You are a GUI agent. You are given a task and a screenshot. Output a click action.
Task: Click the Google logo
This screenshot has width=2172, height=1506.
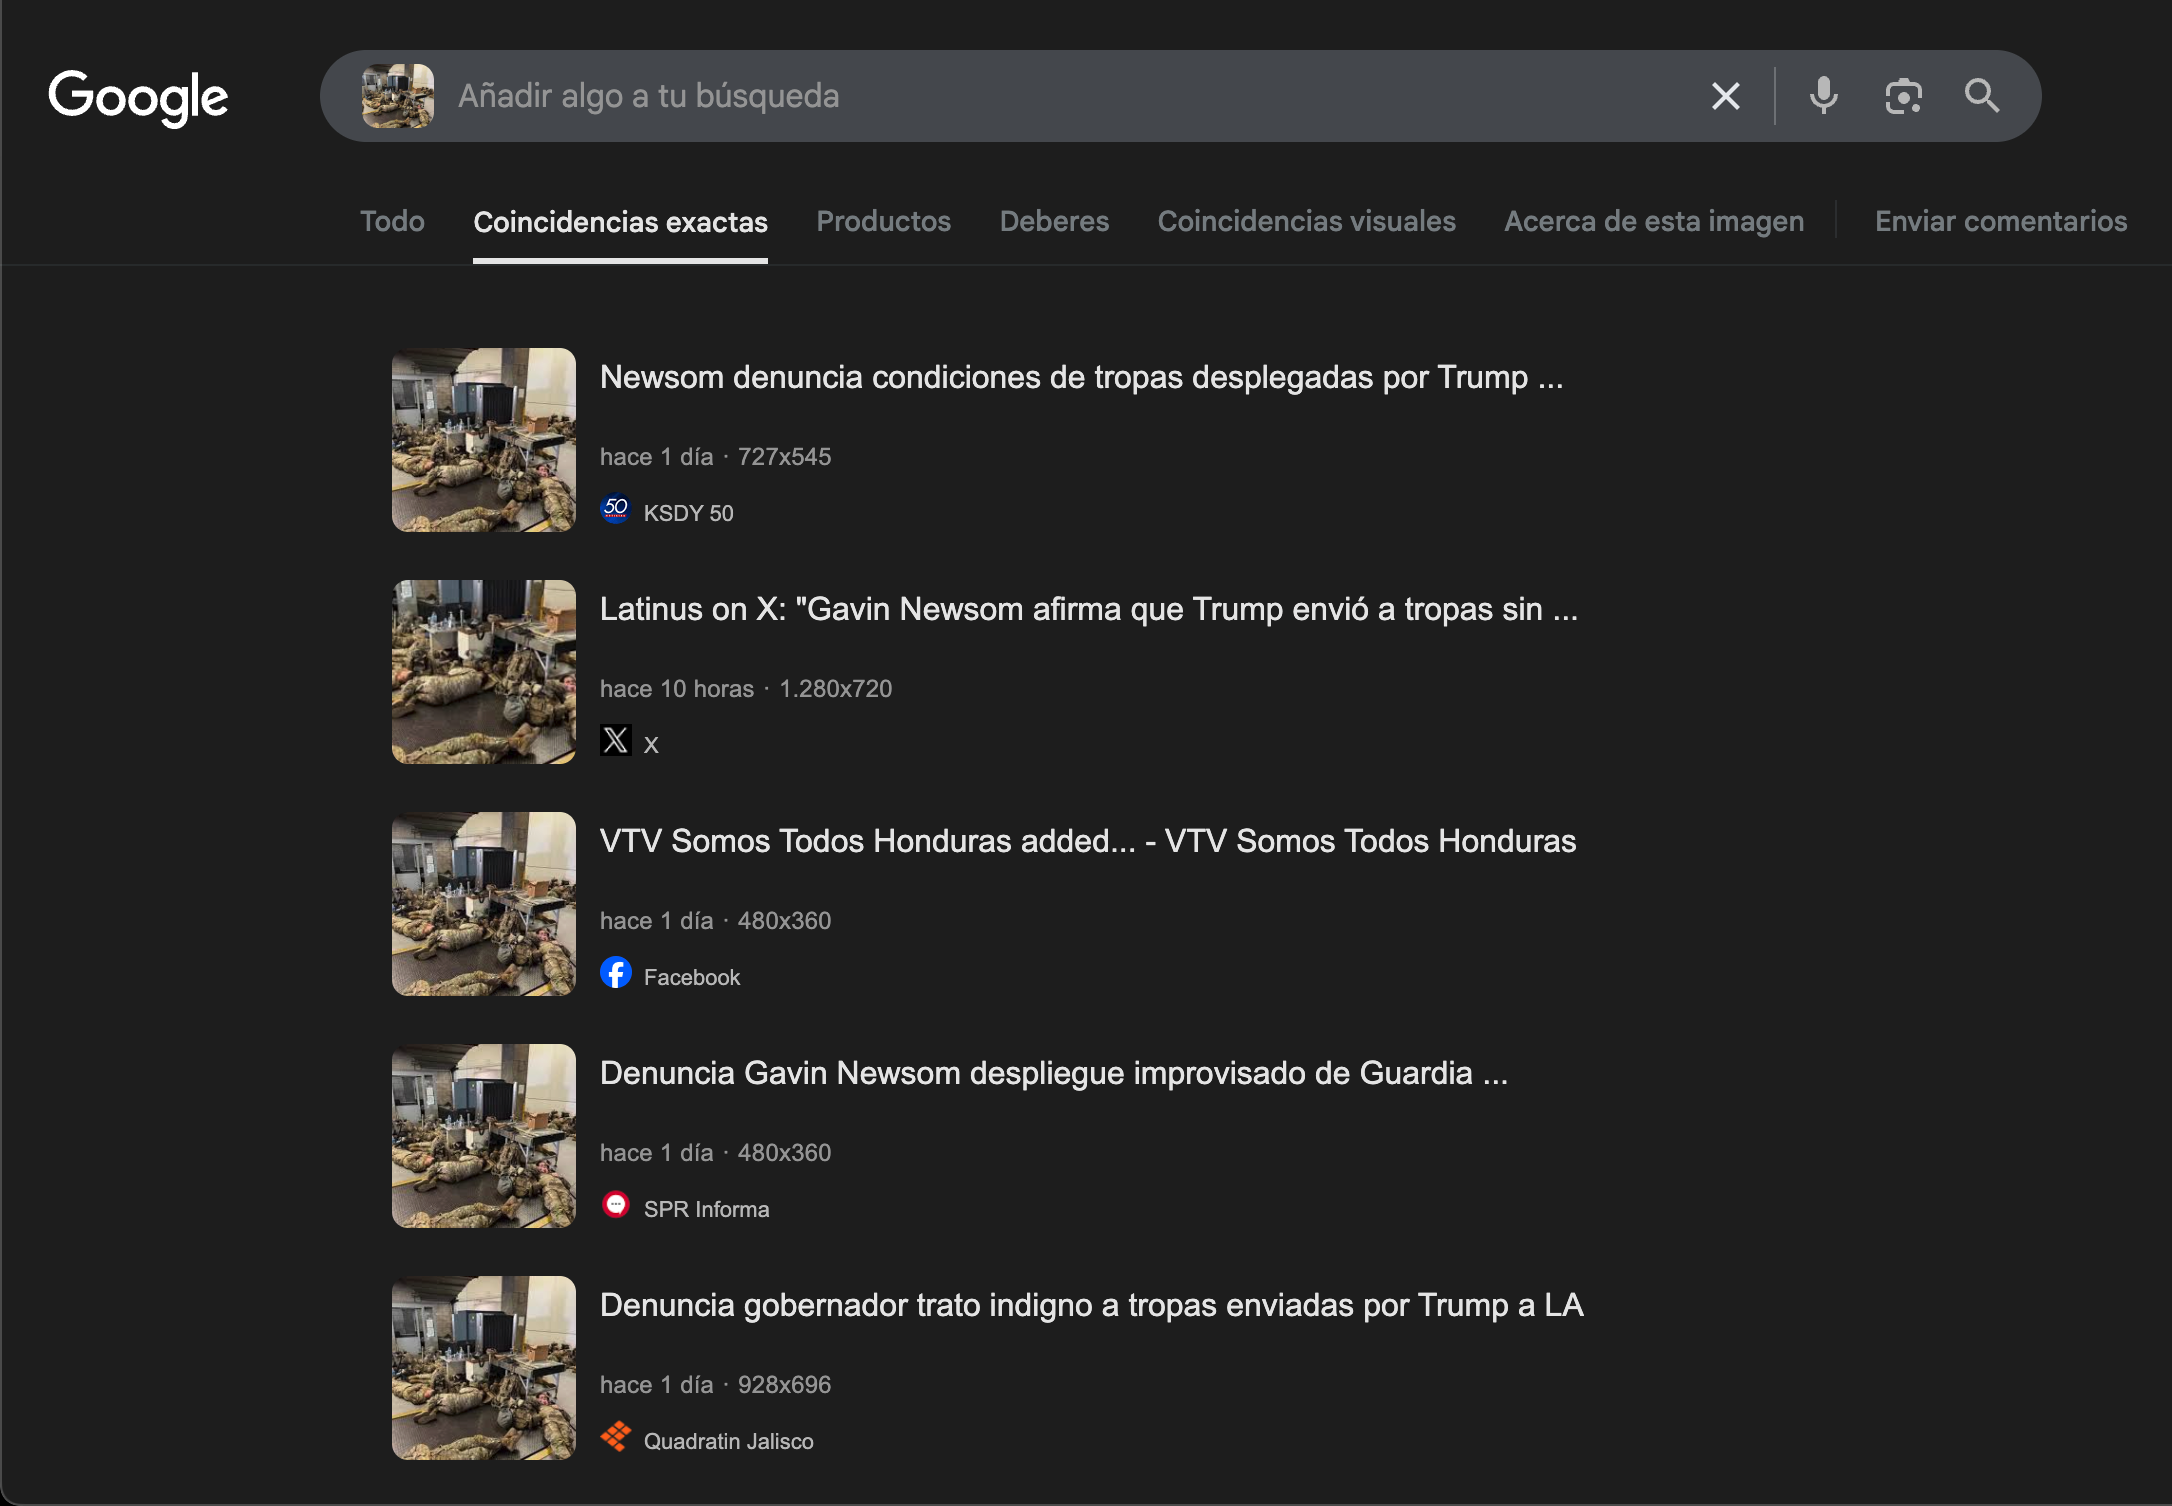[138, 98]
